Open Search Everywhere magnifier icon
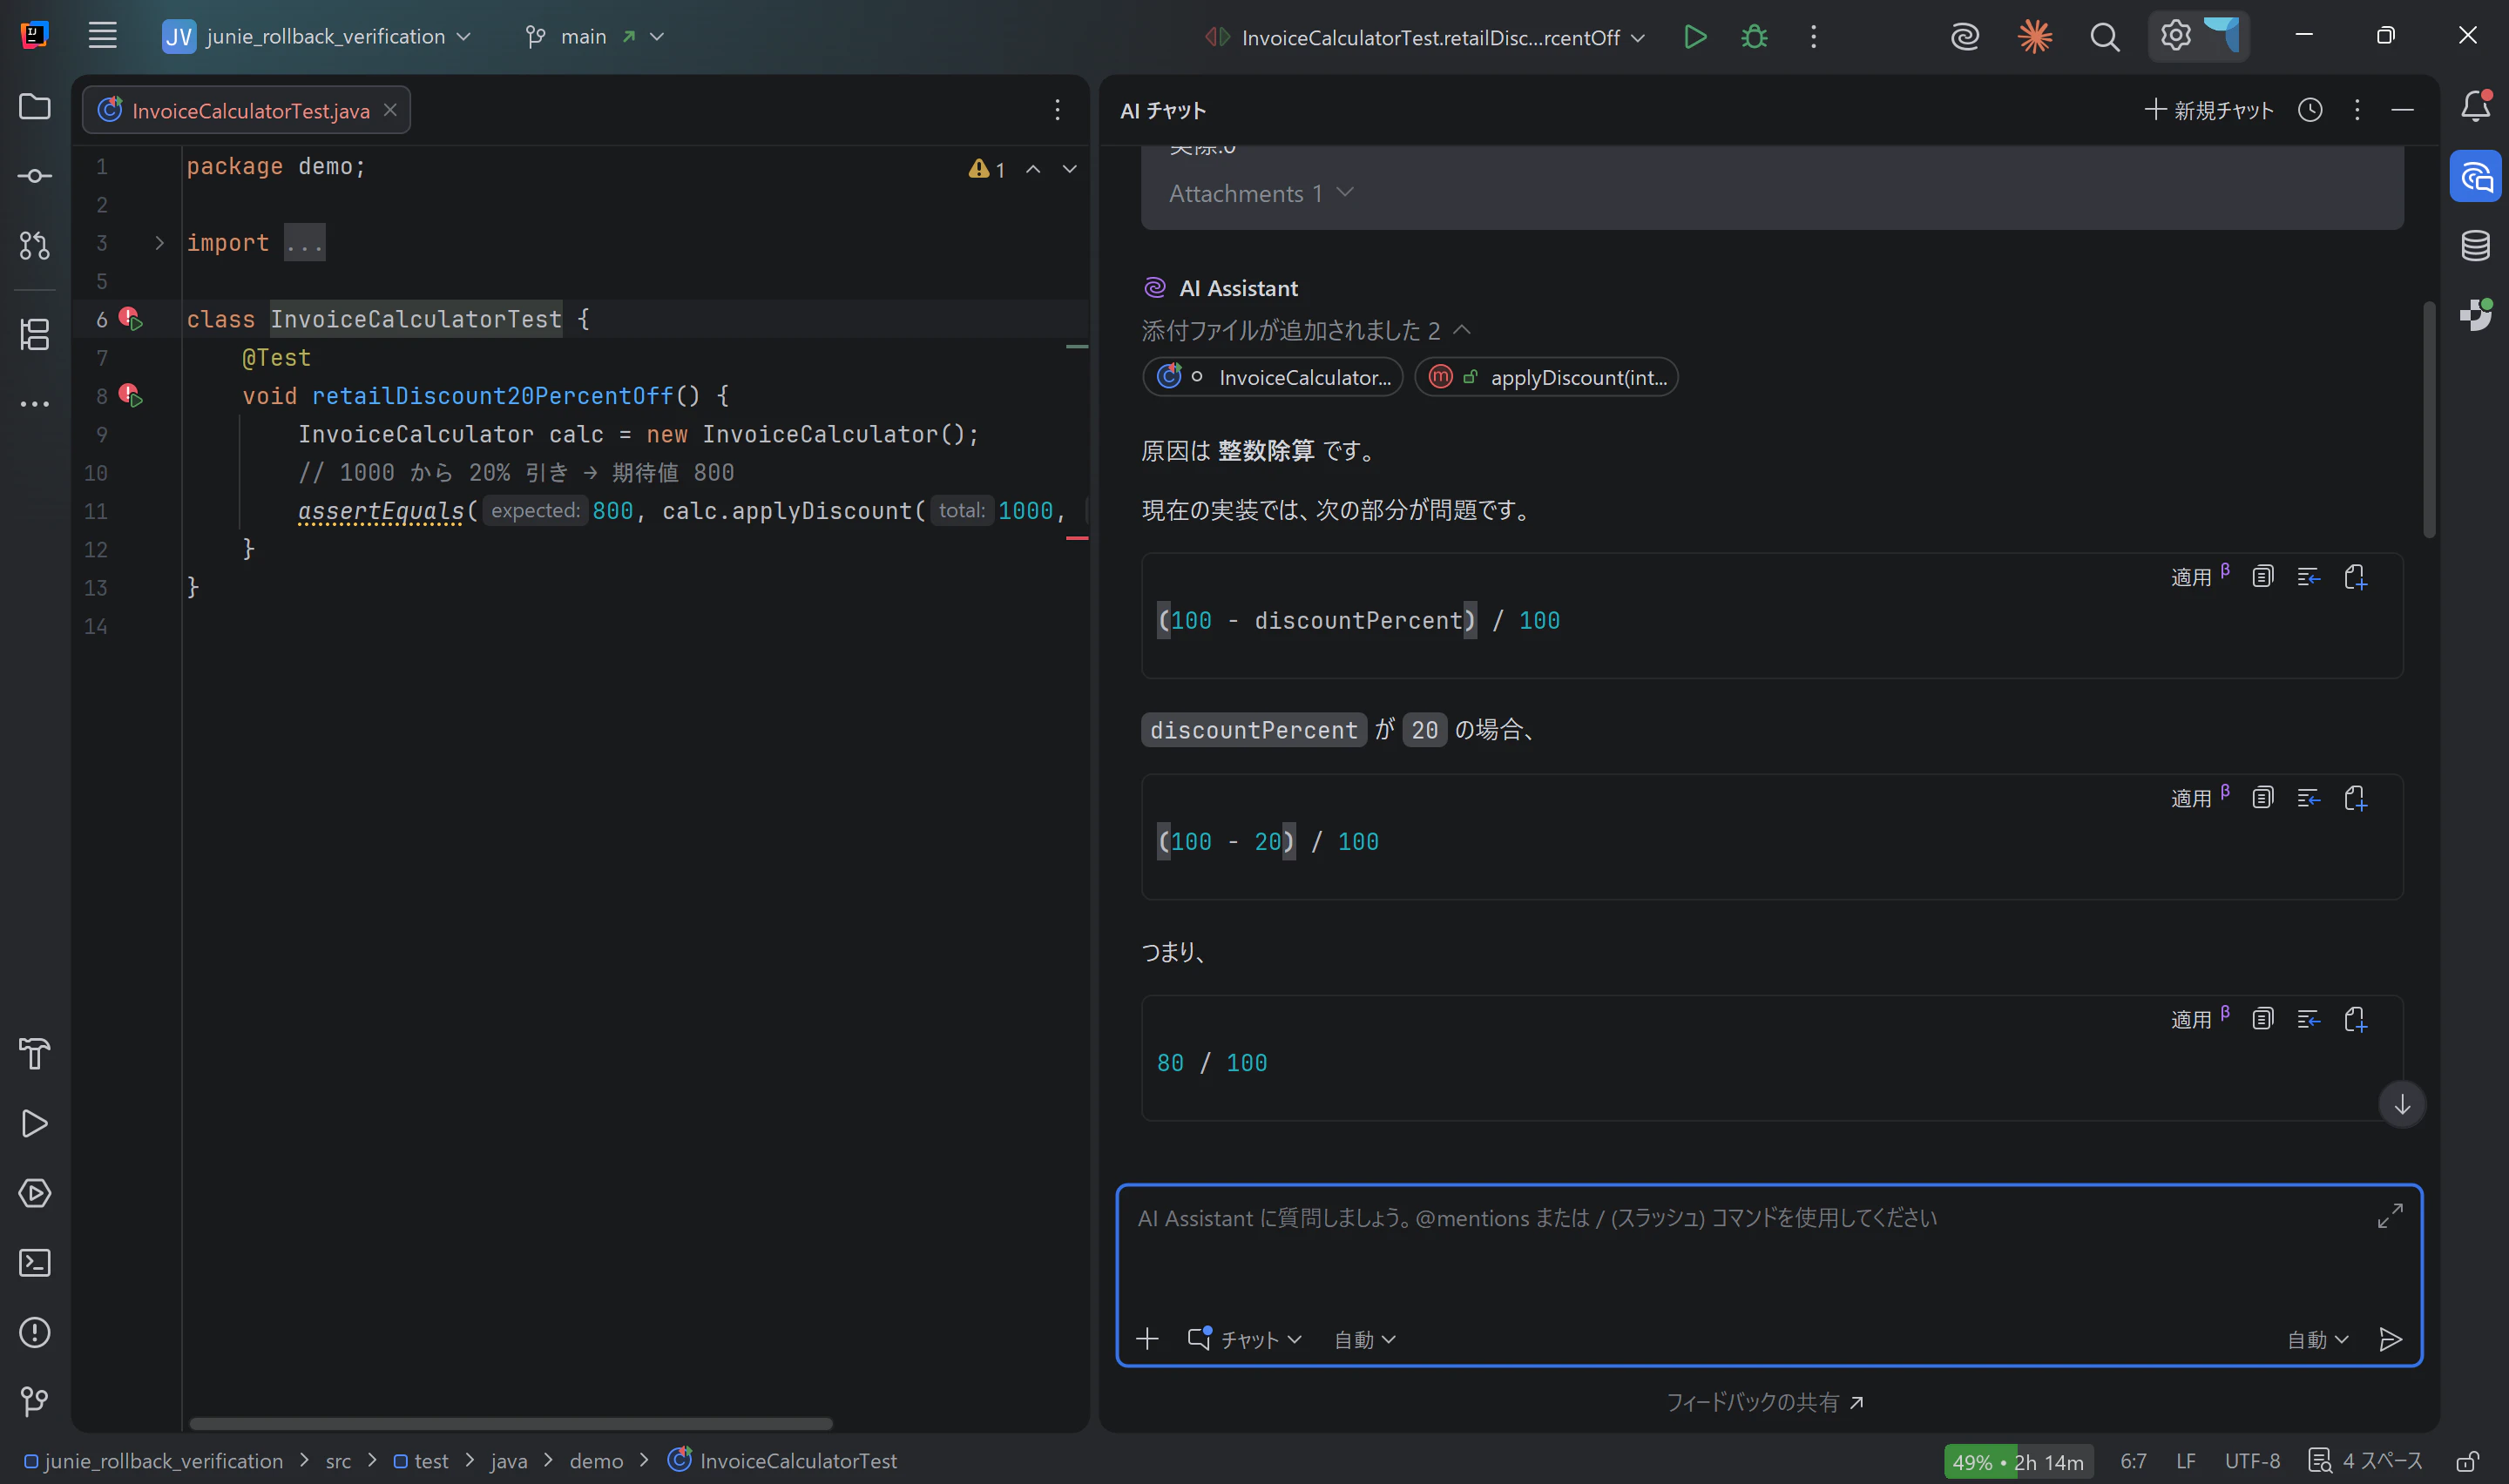The width and height of the screenshot is (2509, 1484). pyautogui.click(x=2105, y=37)
